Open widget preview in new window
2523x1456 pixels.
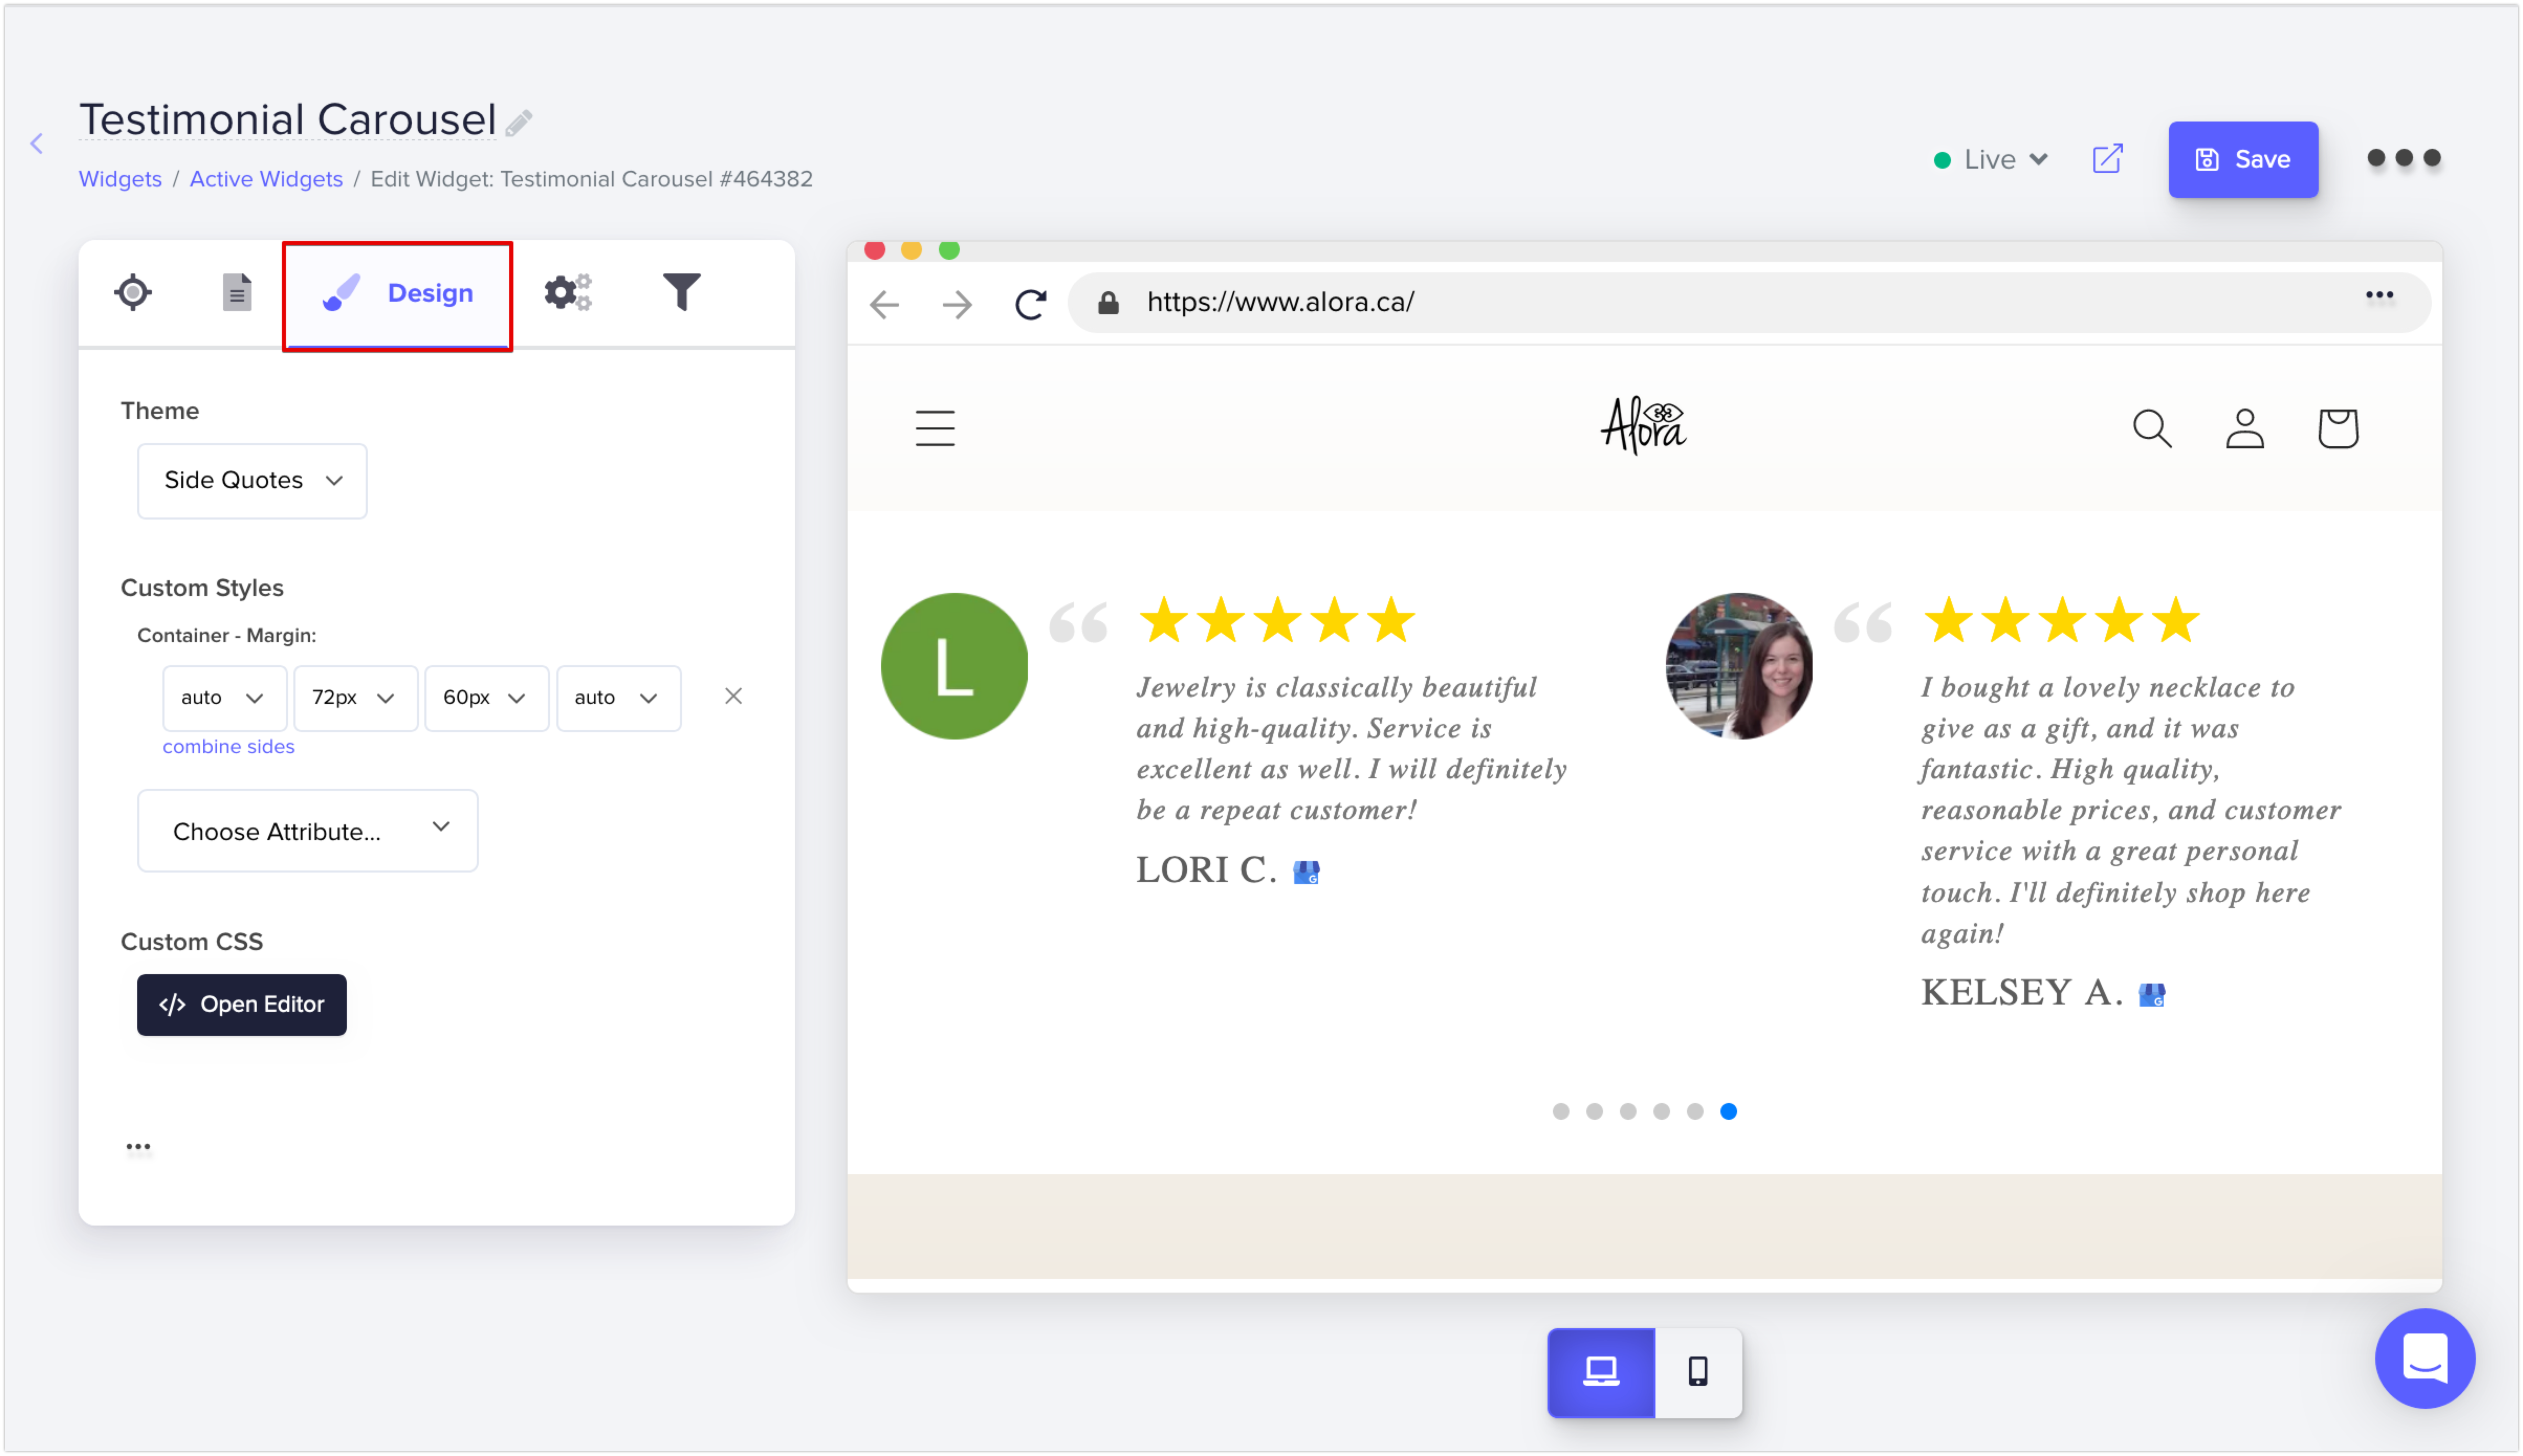(2107, 158)
